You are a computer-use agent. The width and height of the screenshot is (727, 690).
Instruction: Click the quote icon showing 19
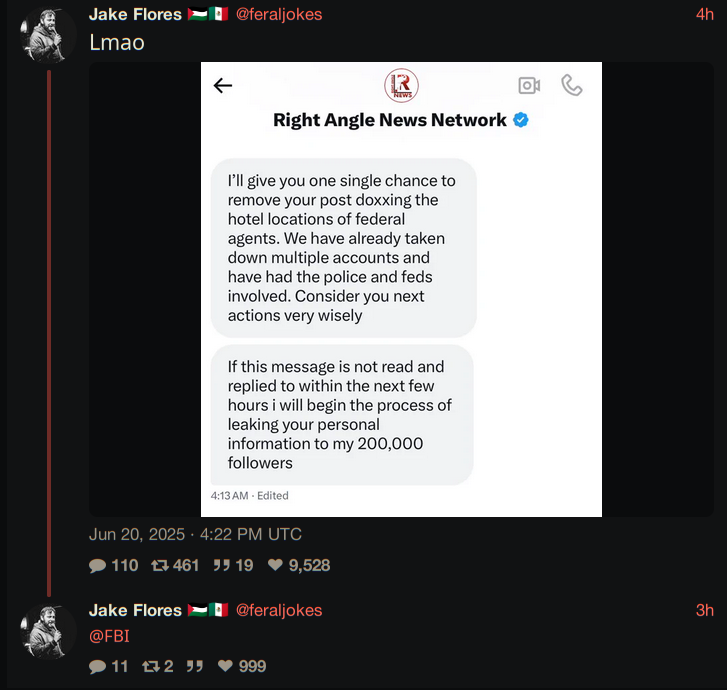(x=222, y=565)
